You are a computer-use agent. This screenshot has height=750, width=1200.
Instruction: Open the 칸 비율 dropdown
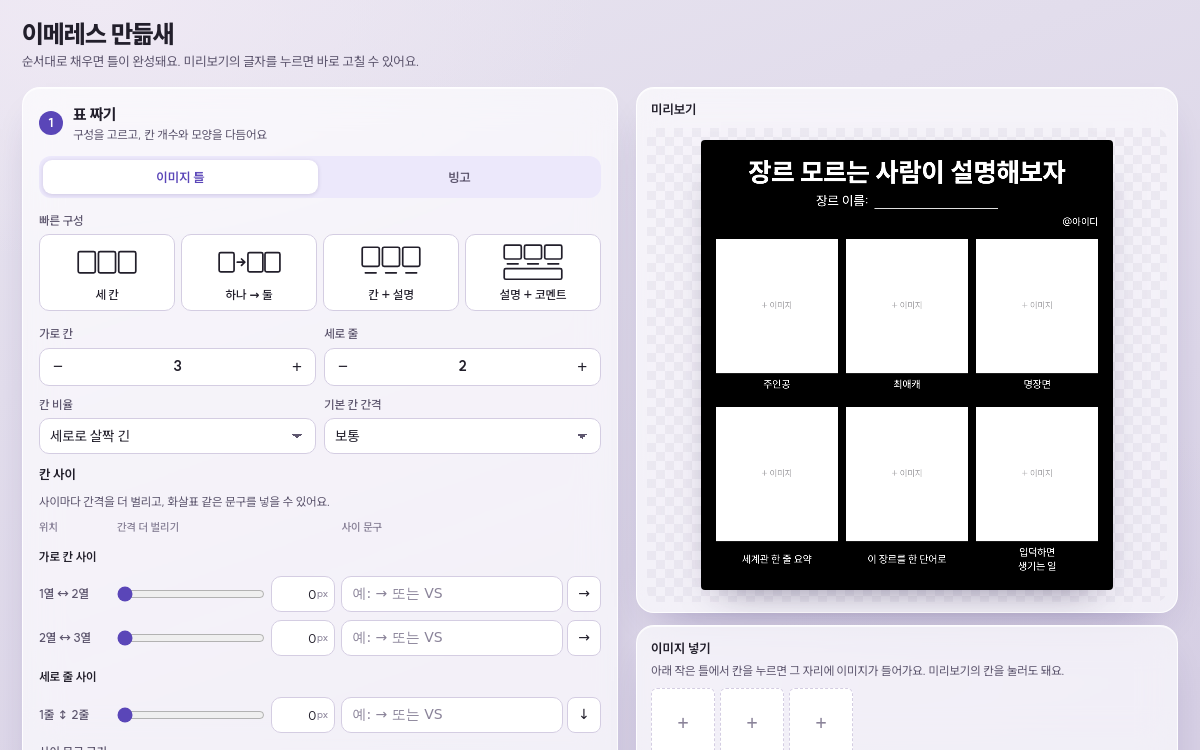[177, 436]
